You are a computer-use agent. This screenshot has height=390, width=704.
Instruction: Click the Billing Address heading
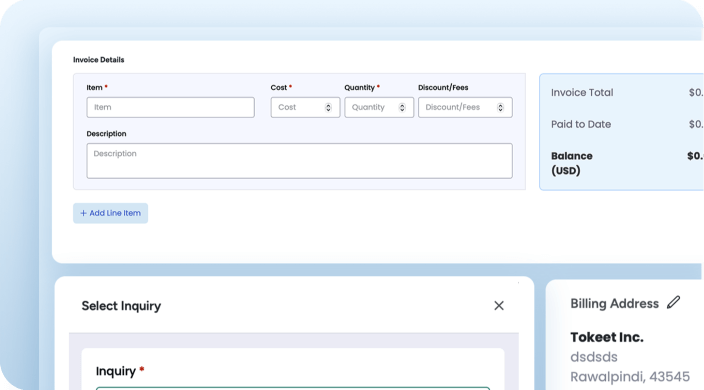coord(614,303)
